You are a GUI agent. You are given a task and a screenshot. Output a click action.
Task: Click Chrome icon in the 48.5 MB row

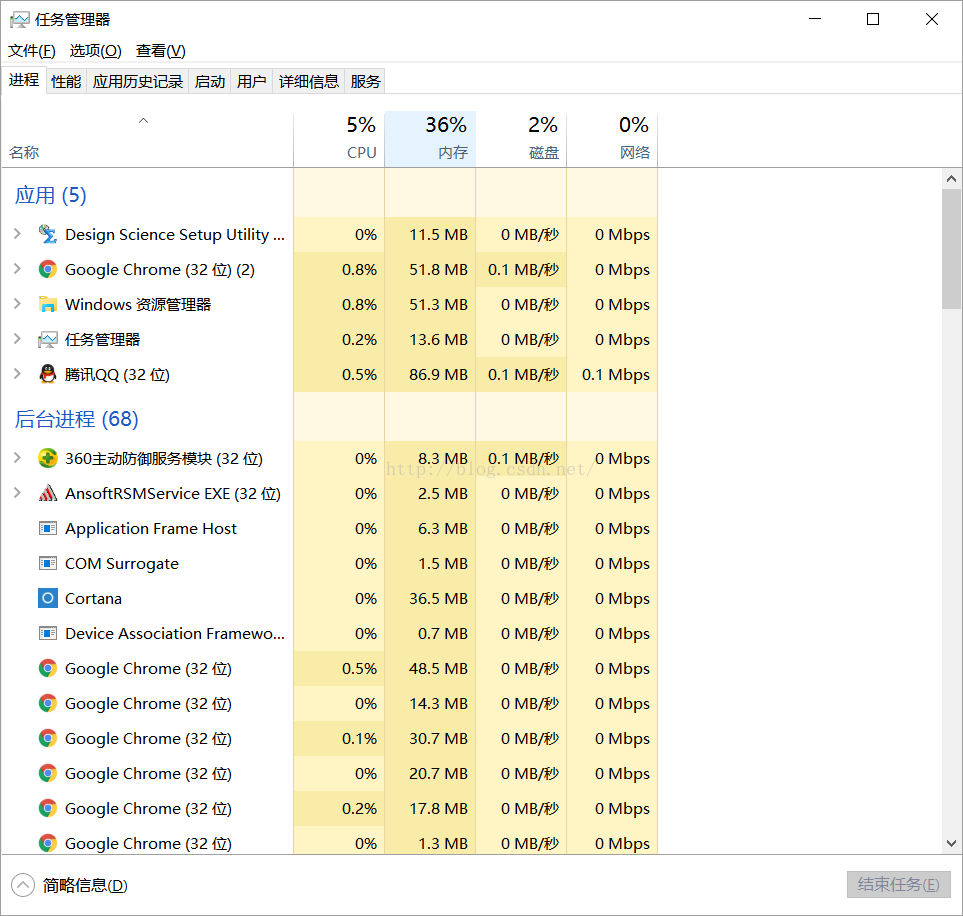point(48,668)
